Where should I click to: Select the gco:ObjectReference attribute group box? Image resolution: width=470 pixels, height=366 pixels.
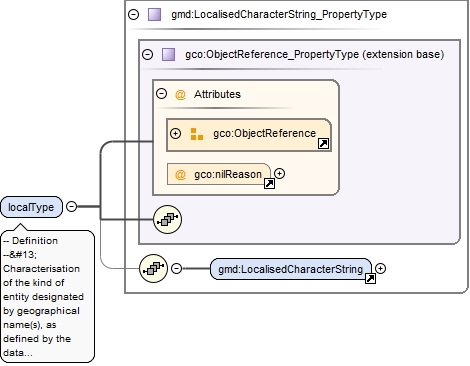click(249, 135)
